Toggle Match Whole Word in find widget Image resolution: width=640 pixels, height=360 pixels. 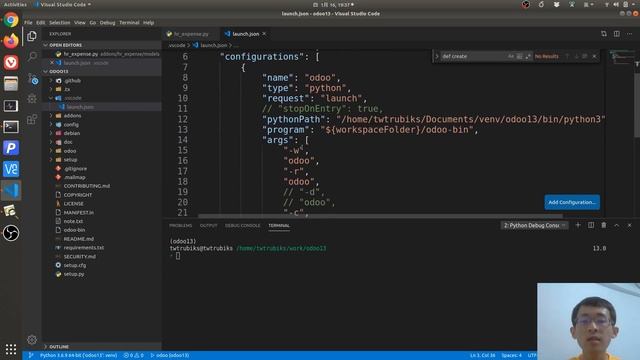(519, 56)
